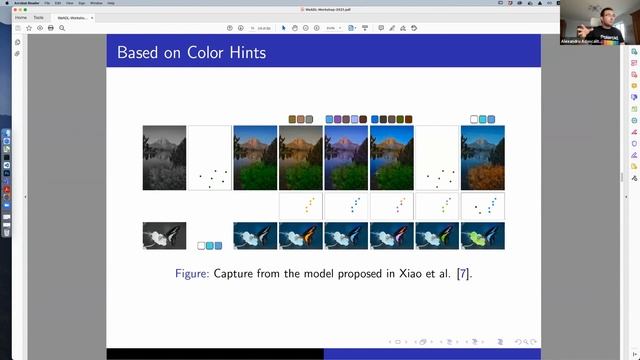Zoom out with the minus button
The image size is (640, 360).
pyautogui.click(x=306, y=28)
